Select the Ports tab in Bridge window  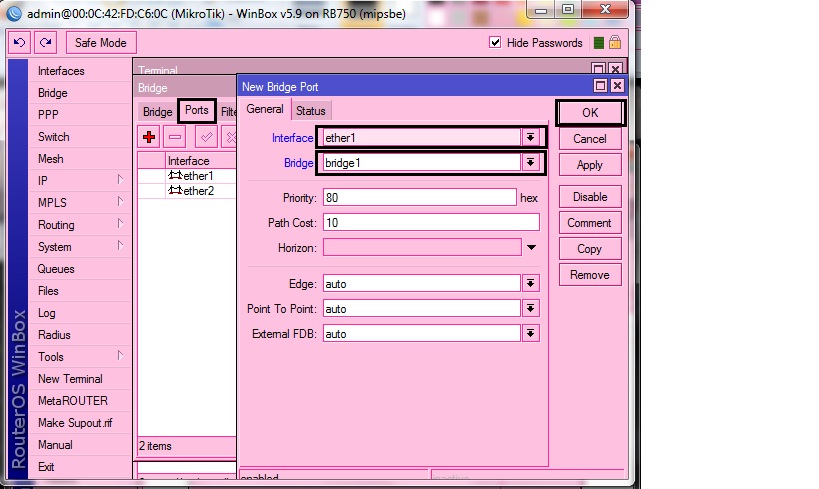(196, 110)
